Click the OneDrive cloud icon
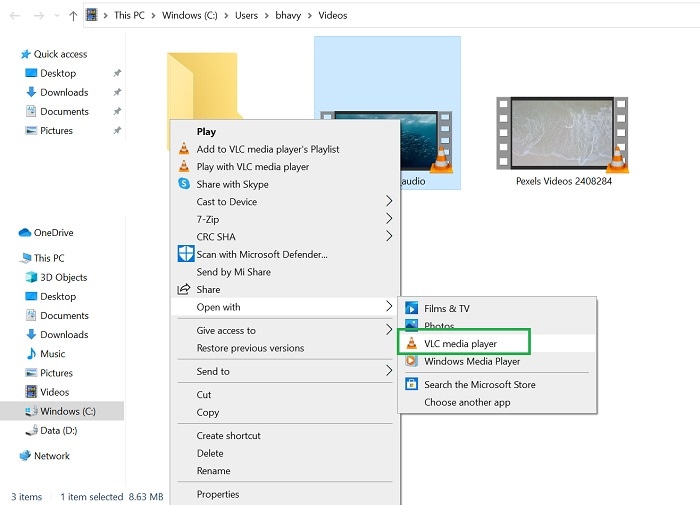The height and width of the screenshot is (505, 700). [25, 233]
